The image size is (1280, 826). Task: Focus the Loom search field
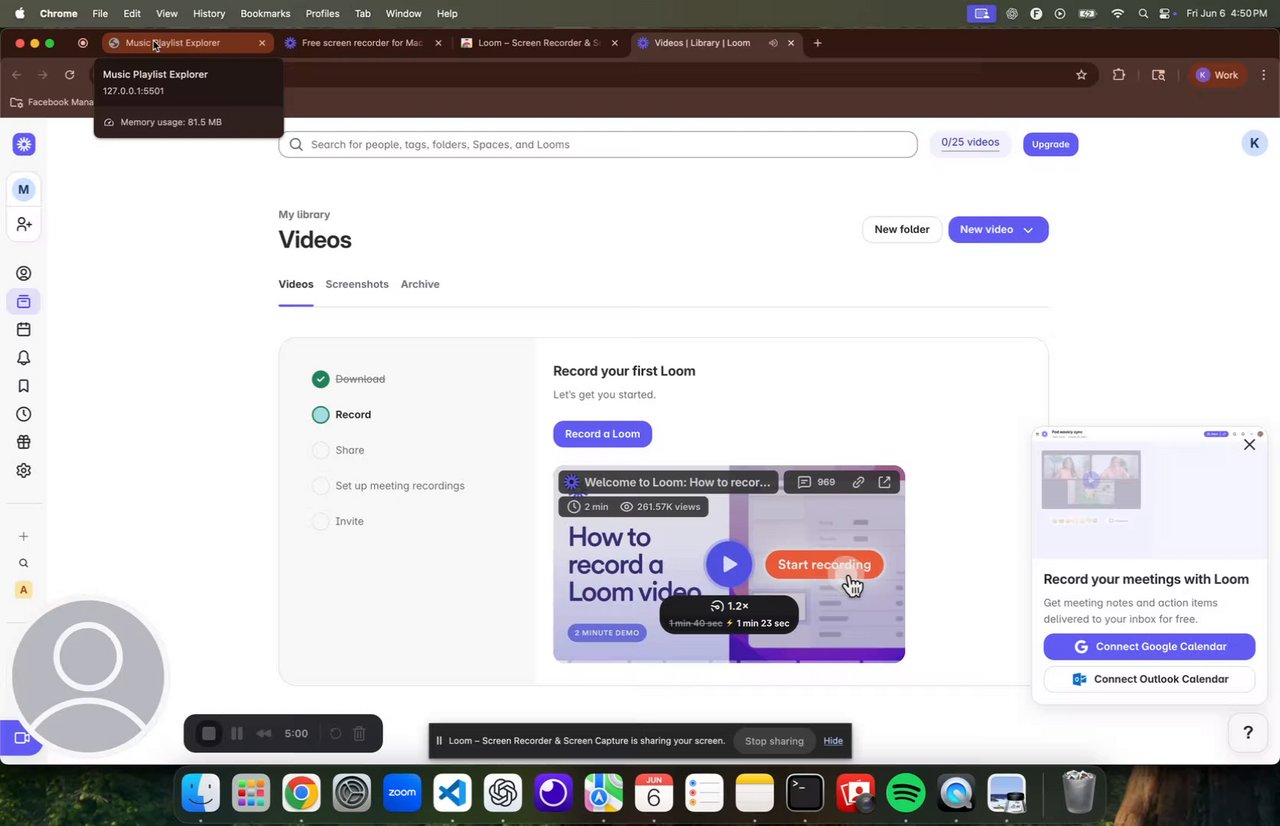[598, 144]
